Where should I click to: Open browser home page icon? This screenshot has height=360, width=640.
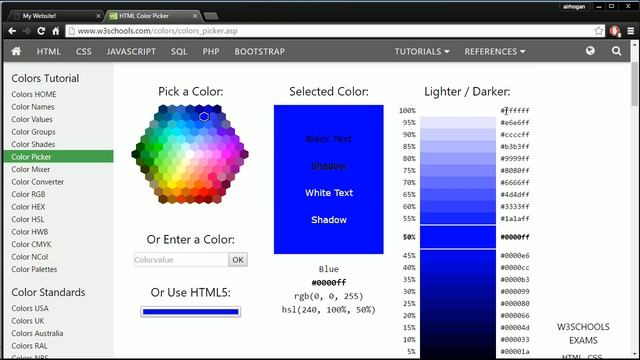click(56, 31)
